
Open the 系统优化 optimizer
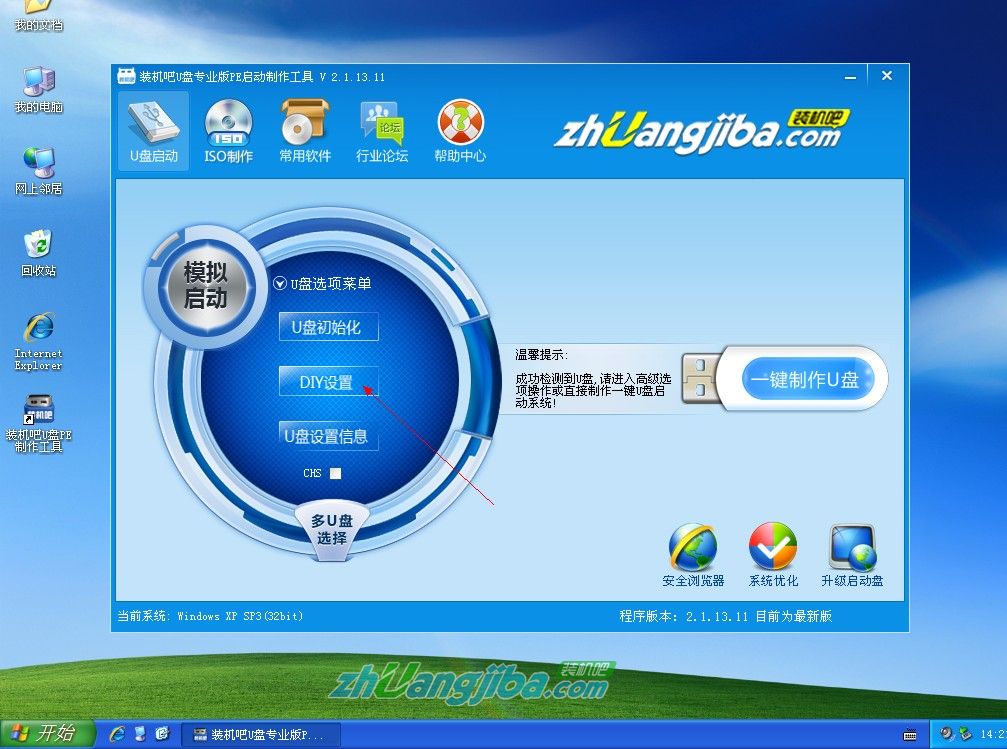pyautogui.click(x=771, y=550)
